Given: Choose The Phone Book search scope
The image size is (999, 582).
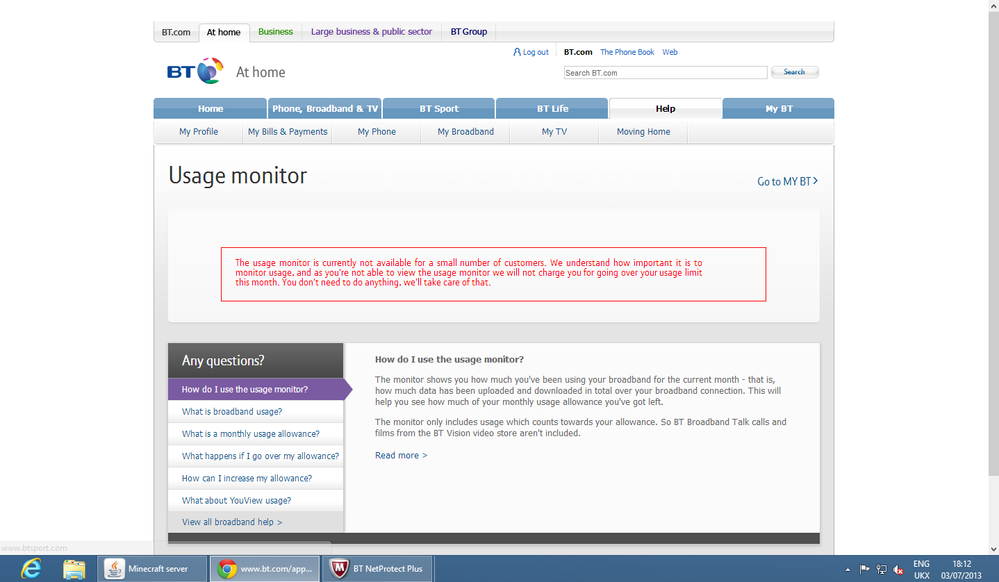Looking at the screenshot, I should [627, 52].
